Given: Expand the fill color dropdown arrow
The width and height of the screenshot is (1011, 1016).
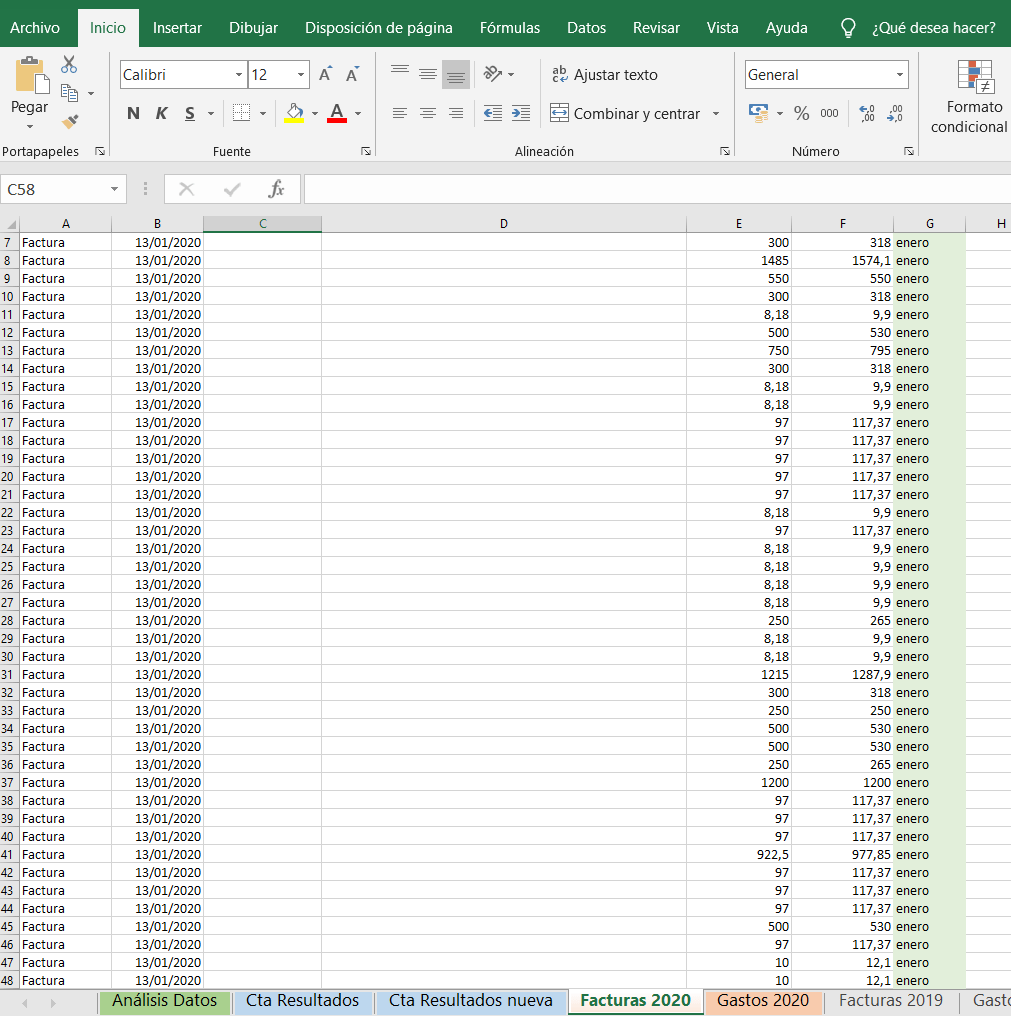Looking at the screenshot, I should 315,113.
